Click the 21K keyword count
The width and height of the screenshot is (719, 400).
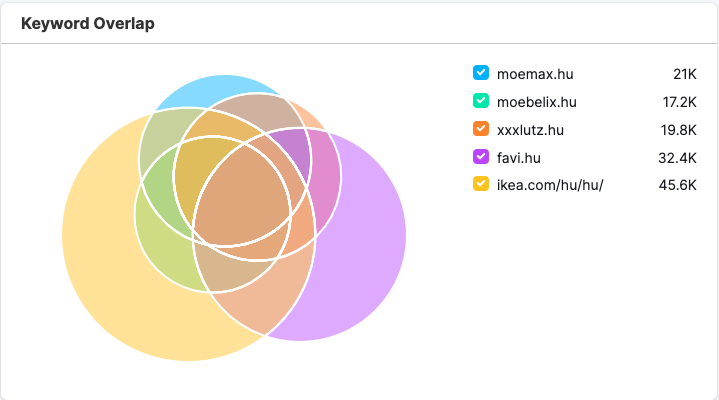[685, 74]
